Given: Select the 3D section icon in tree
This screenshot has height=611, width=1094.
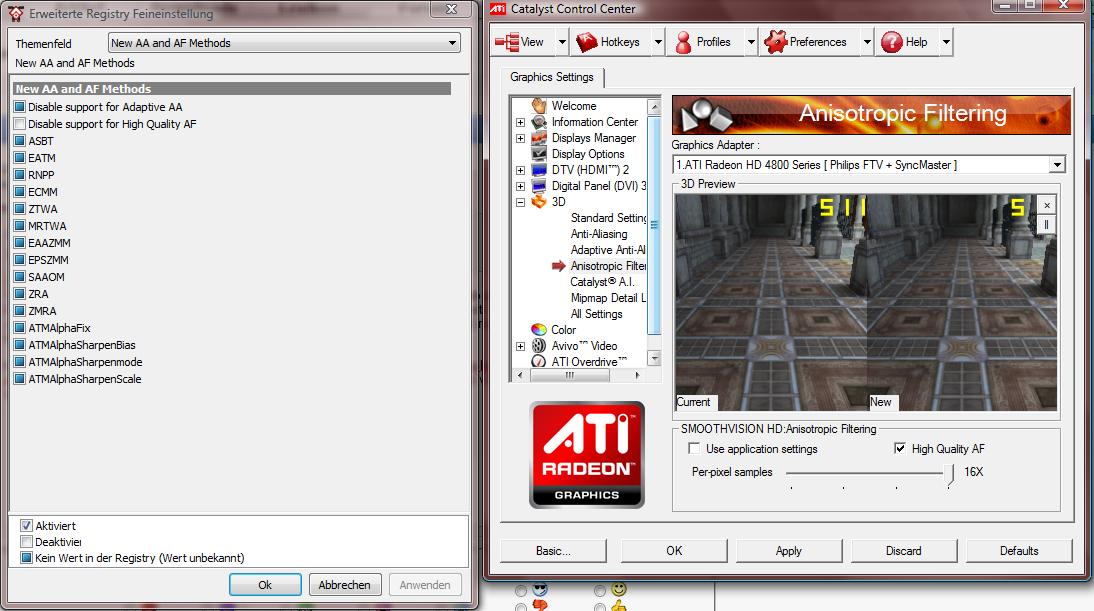Looking at the screenshot, I should [539, 202].
